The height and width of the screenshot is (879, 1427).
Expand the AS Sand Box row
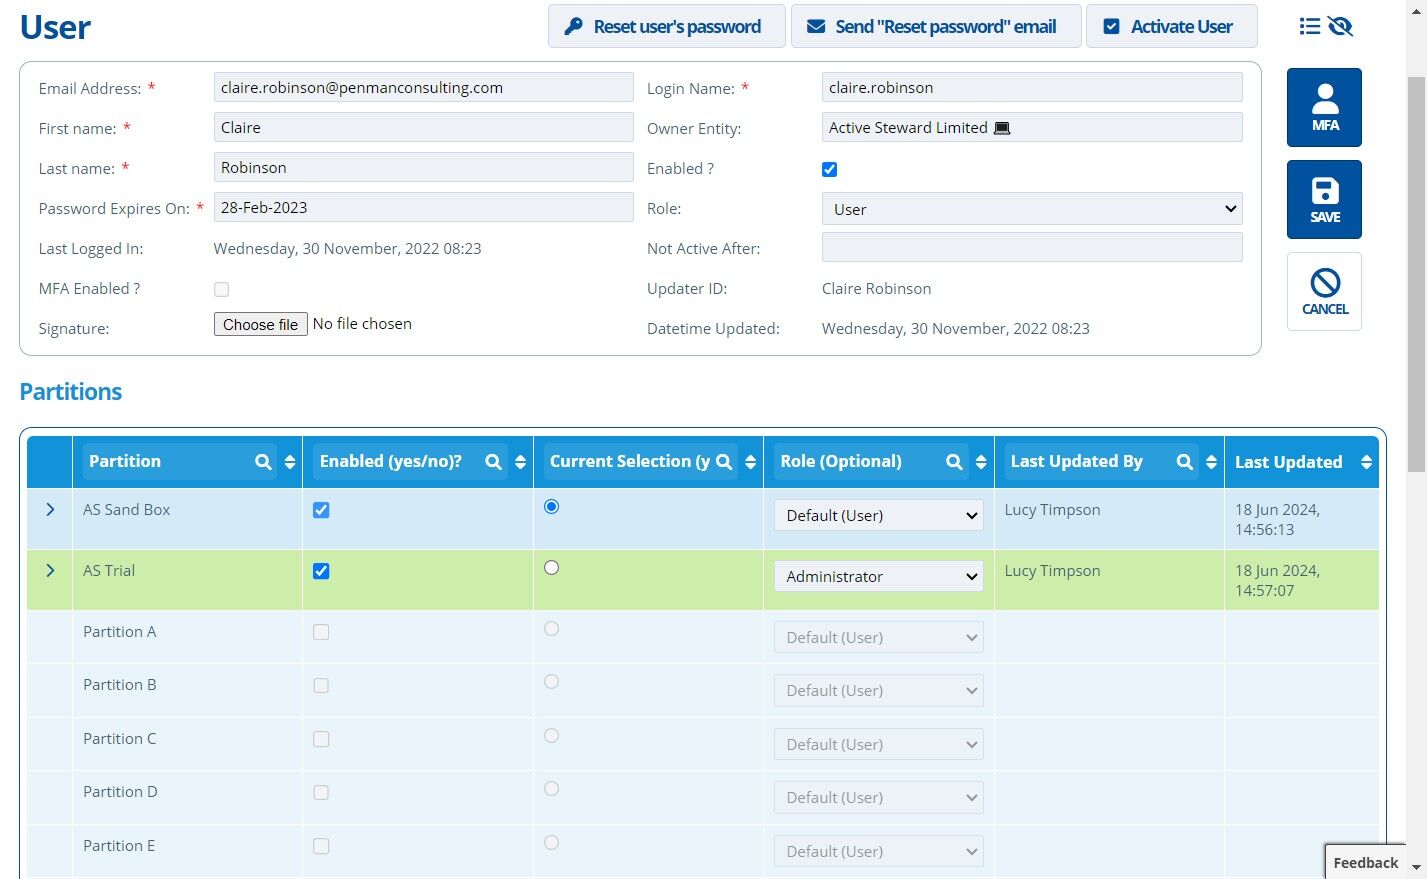pyautogui.click(x=50, y=510)
